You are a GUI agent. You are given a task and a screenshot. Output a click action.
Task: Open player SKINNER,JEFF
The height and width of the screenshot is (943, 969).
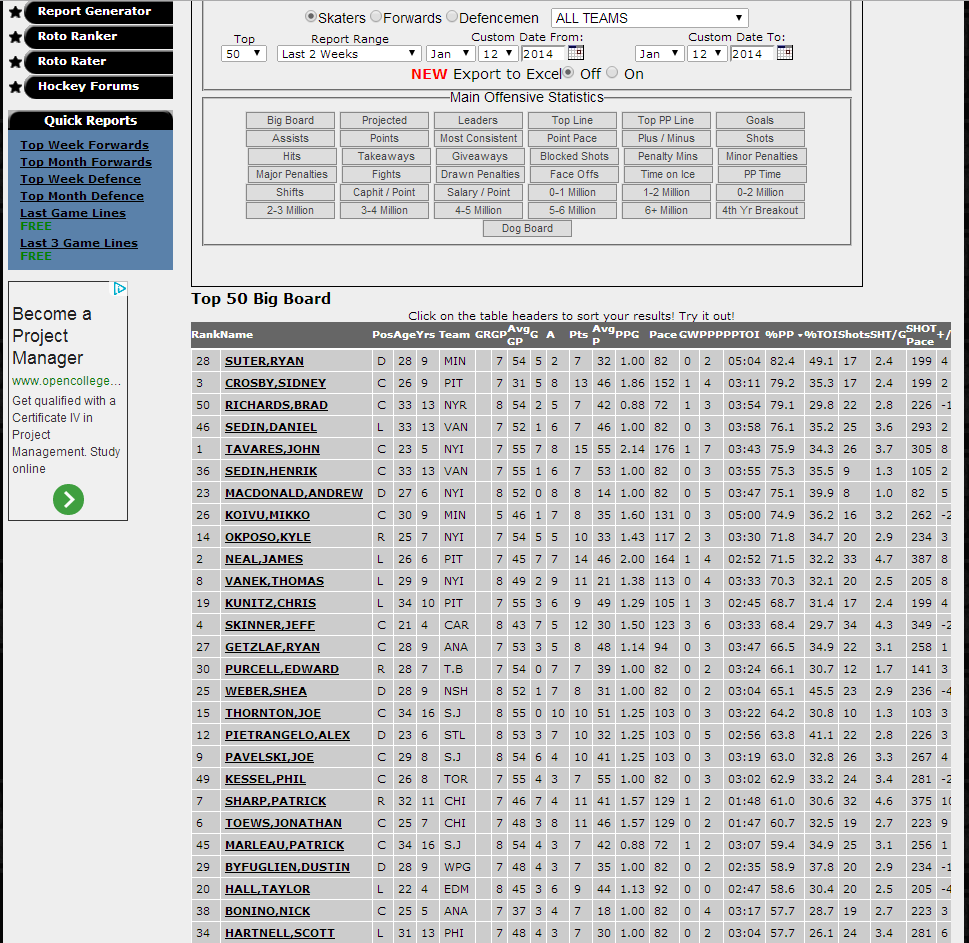tap(269, 625)
